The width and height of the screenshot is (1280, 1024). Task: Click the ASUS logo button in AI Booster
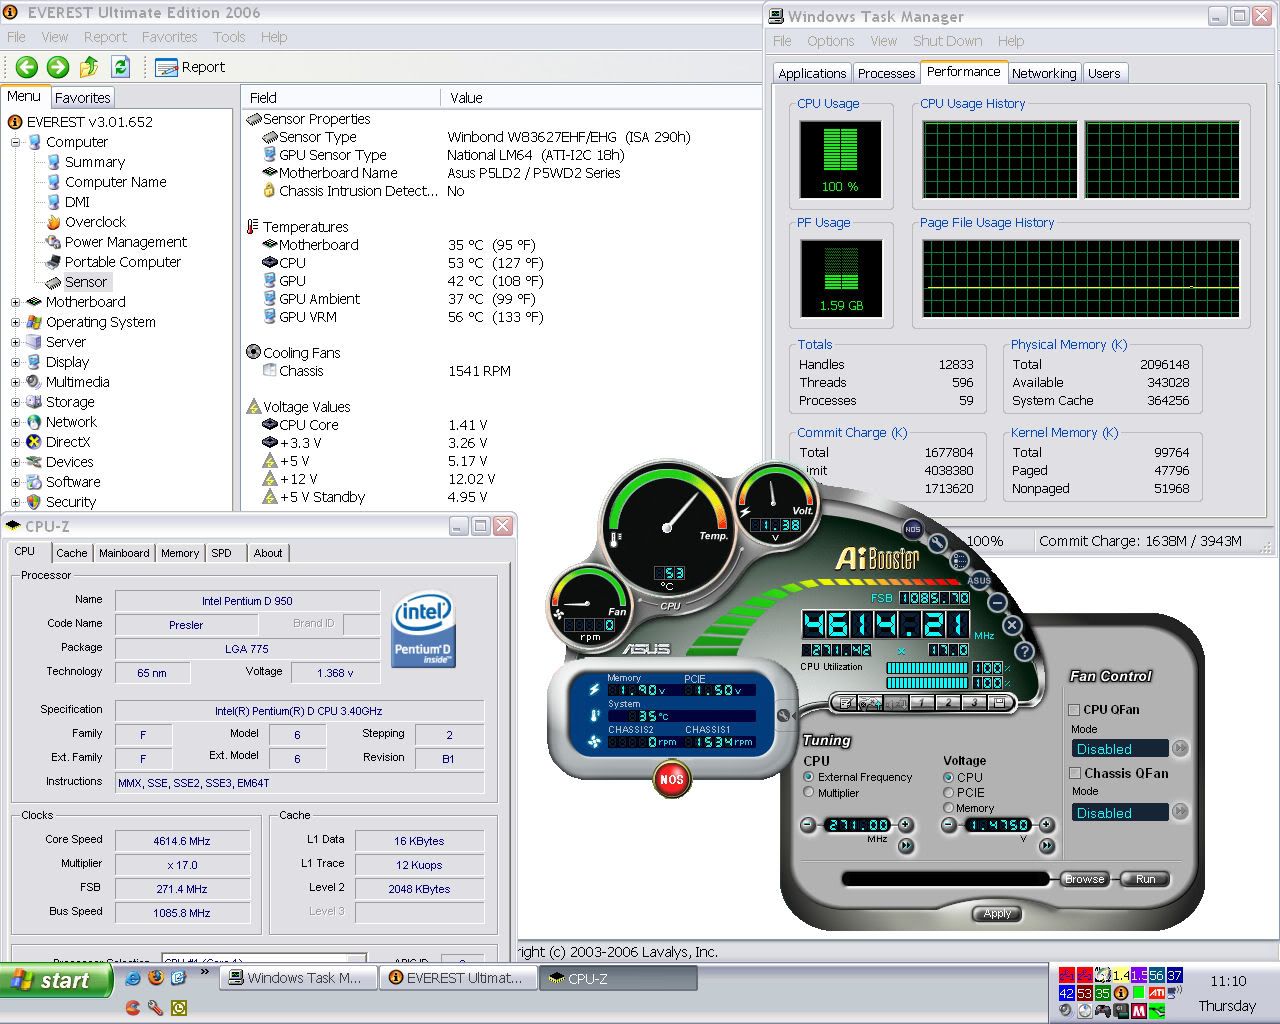point(979,580)
